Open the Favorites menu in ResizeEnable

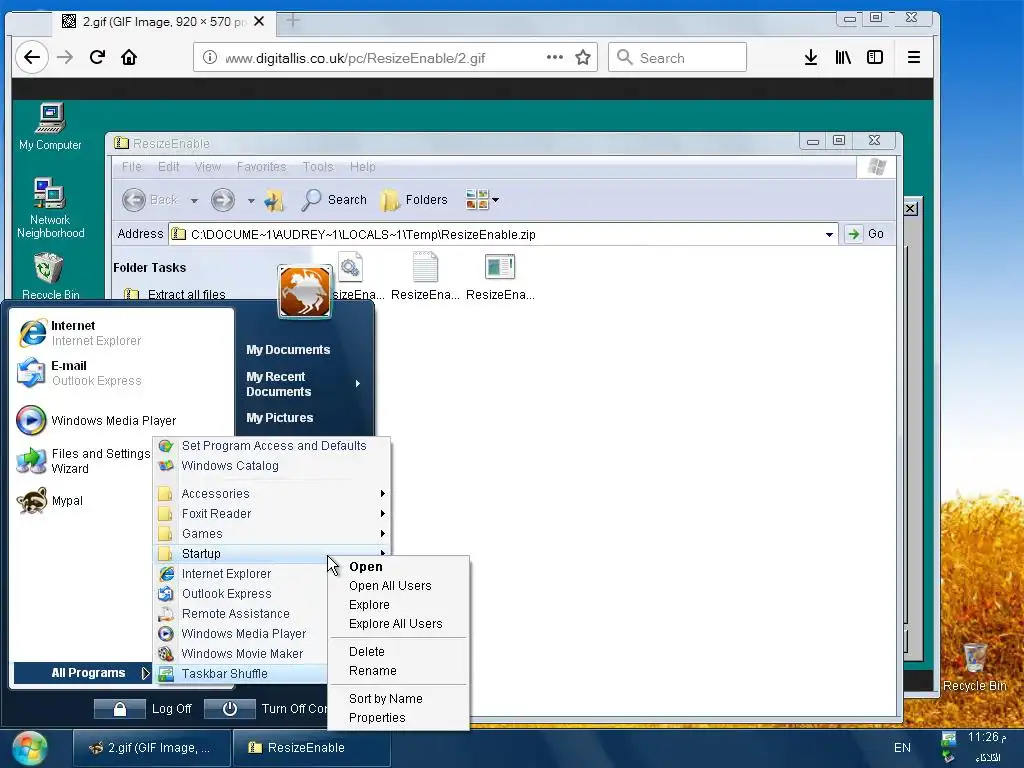click(261, 167)
